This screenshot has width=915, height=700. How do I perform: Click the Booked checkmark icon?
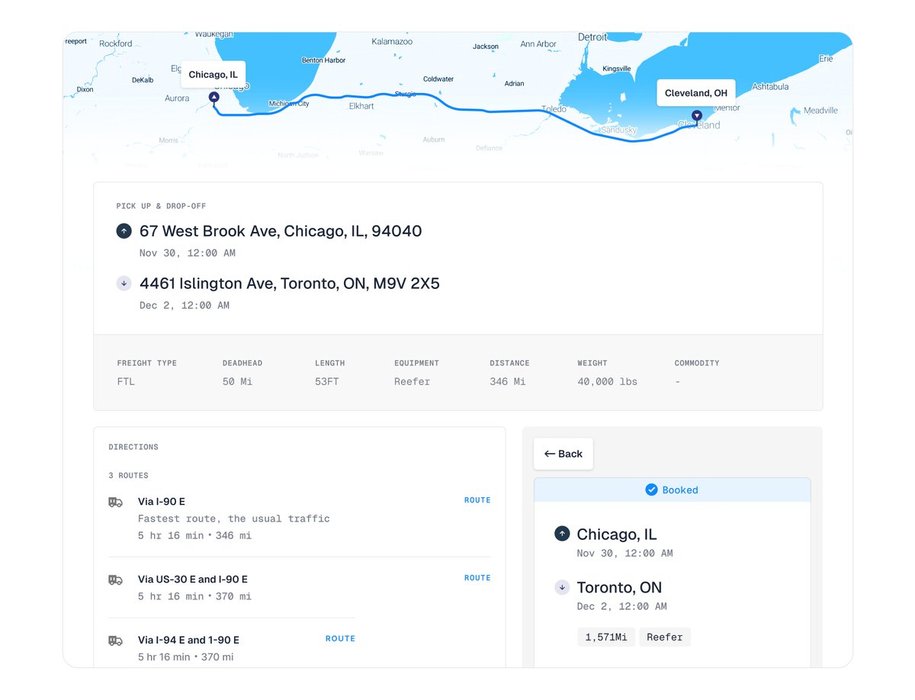click(x=651, y=490)
